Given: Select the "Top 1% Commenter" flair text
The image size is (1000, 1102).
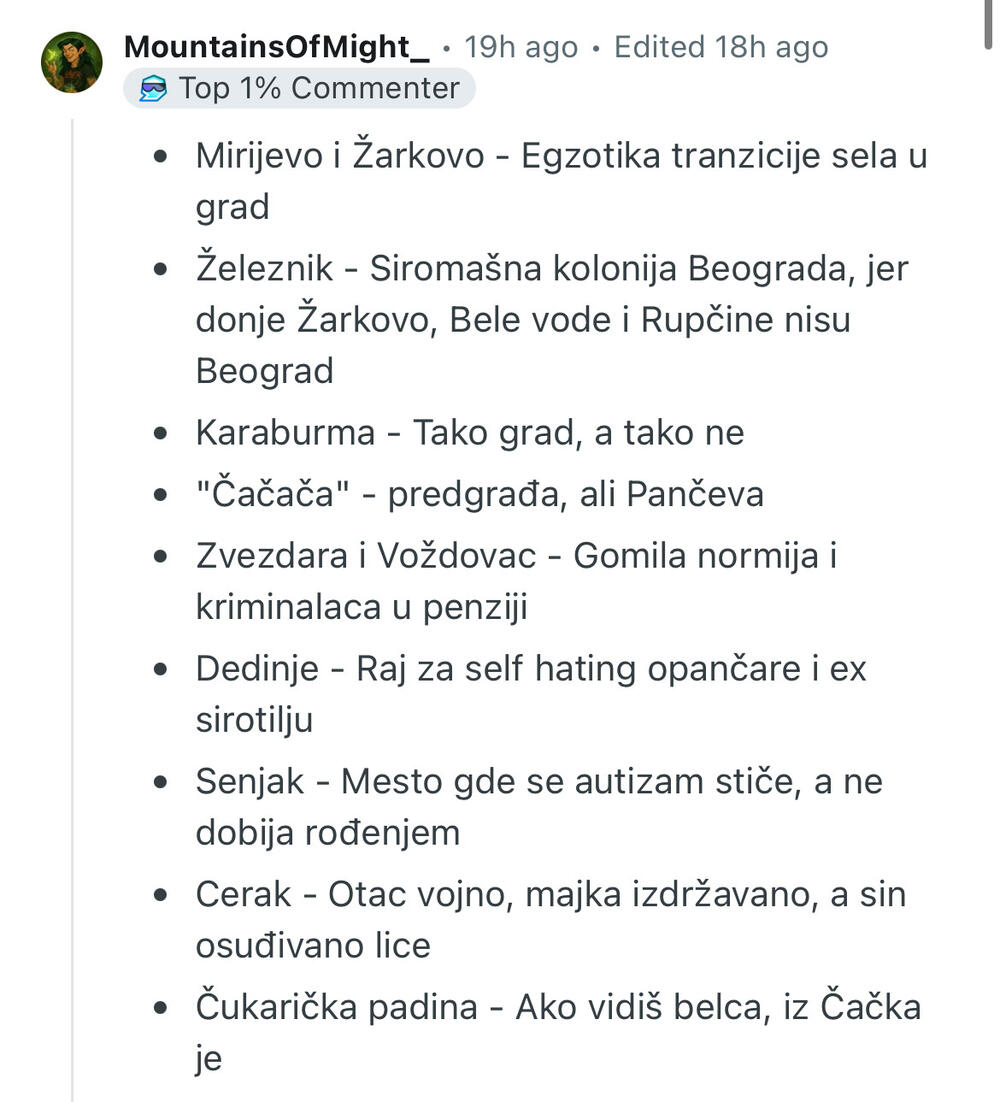Looking at the screenshot, I should click(319, 89).
